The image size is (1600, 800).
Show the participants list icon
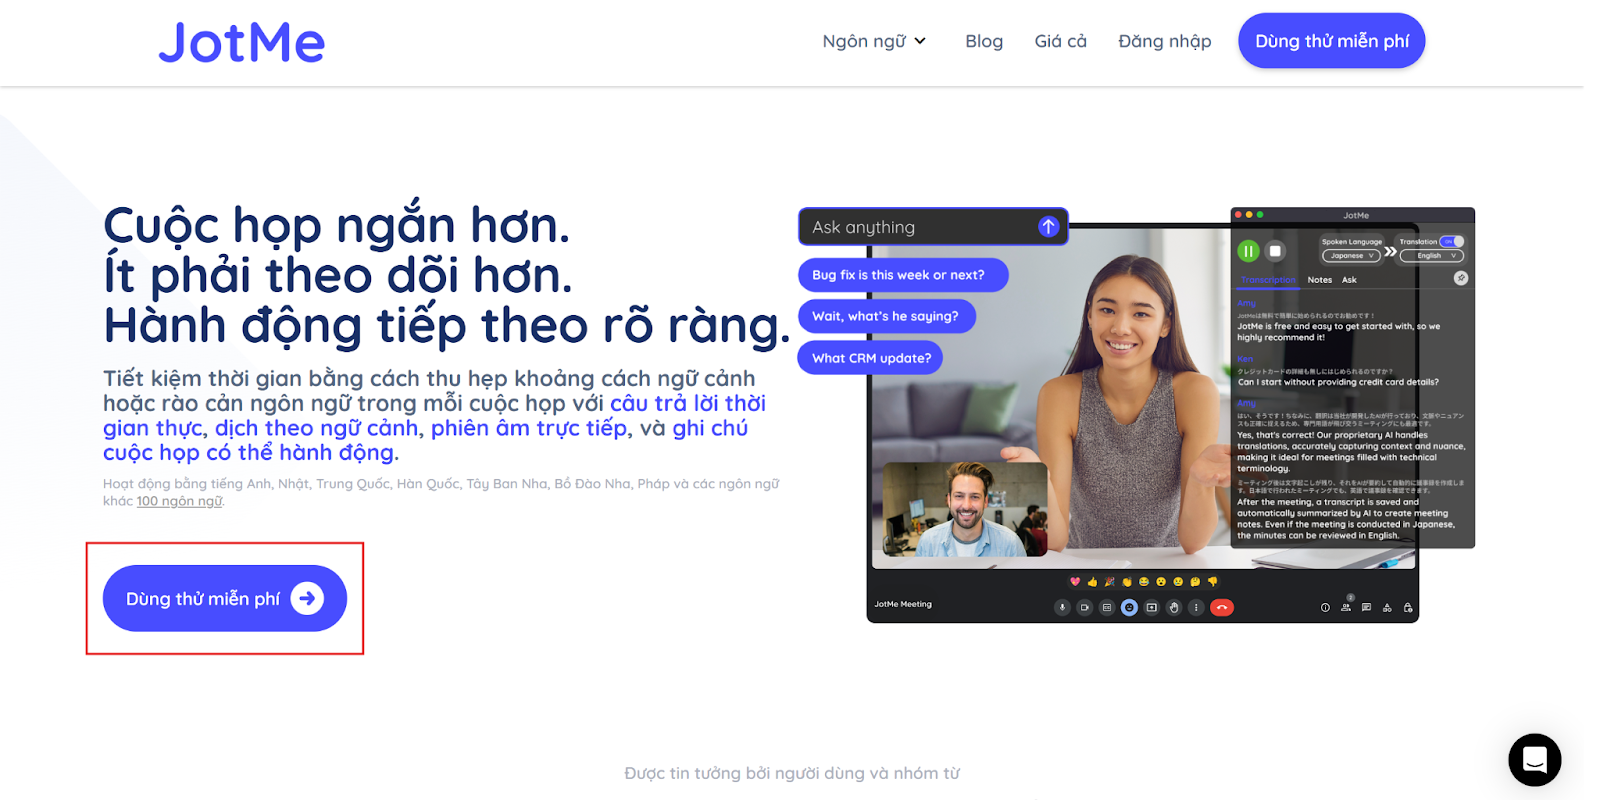coord(1346,607)
